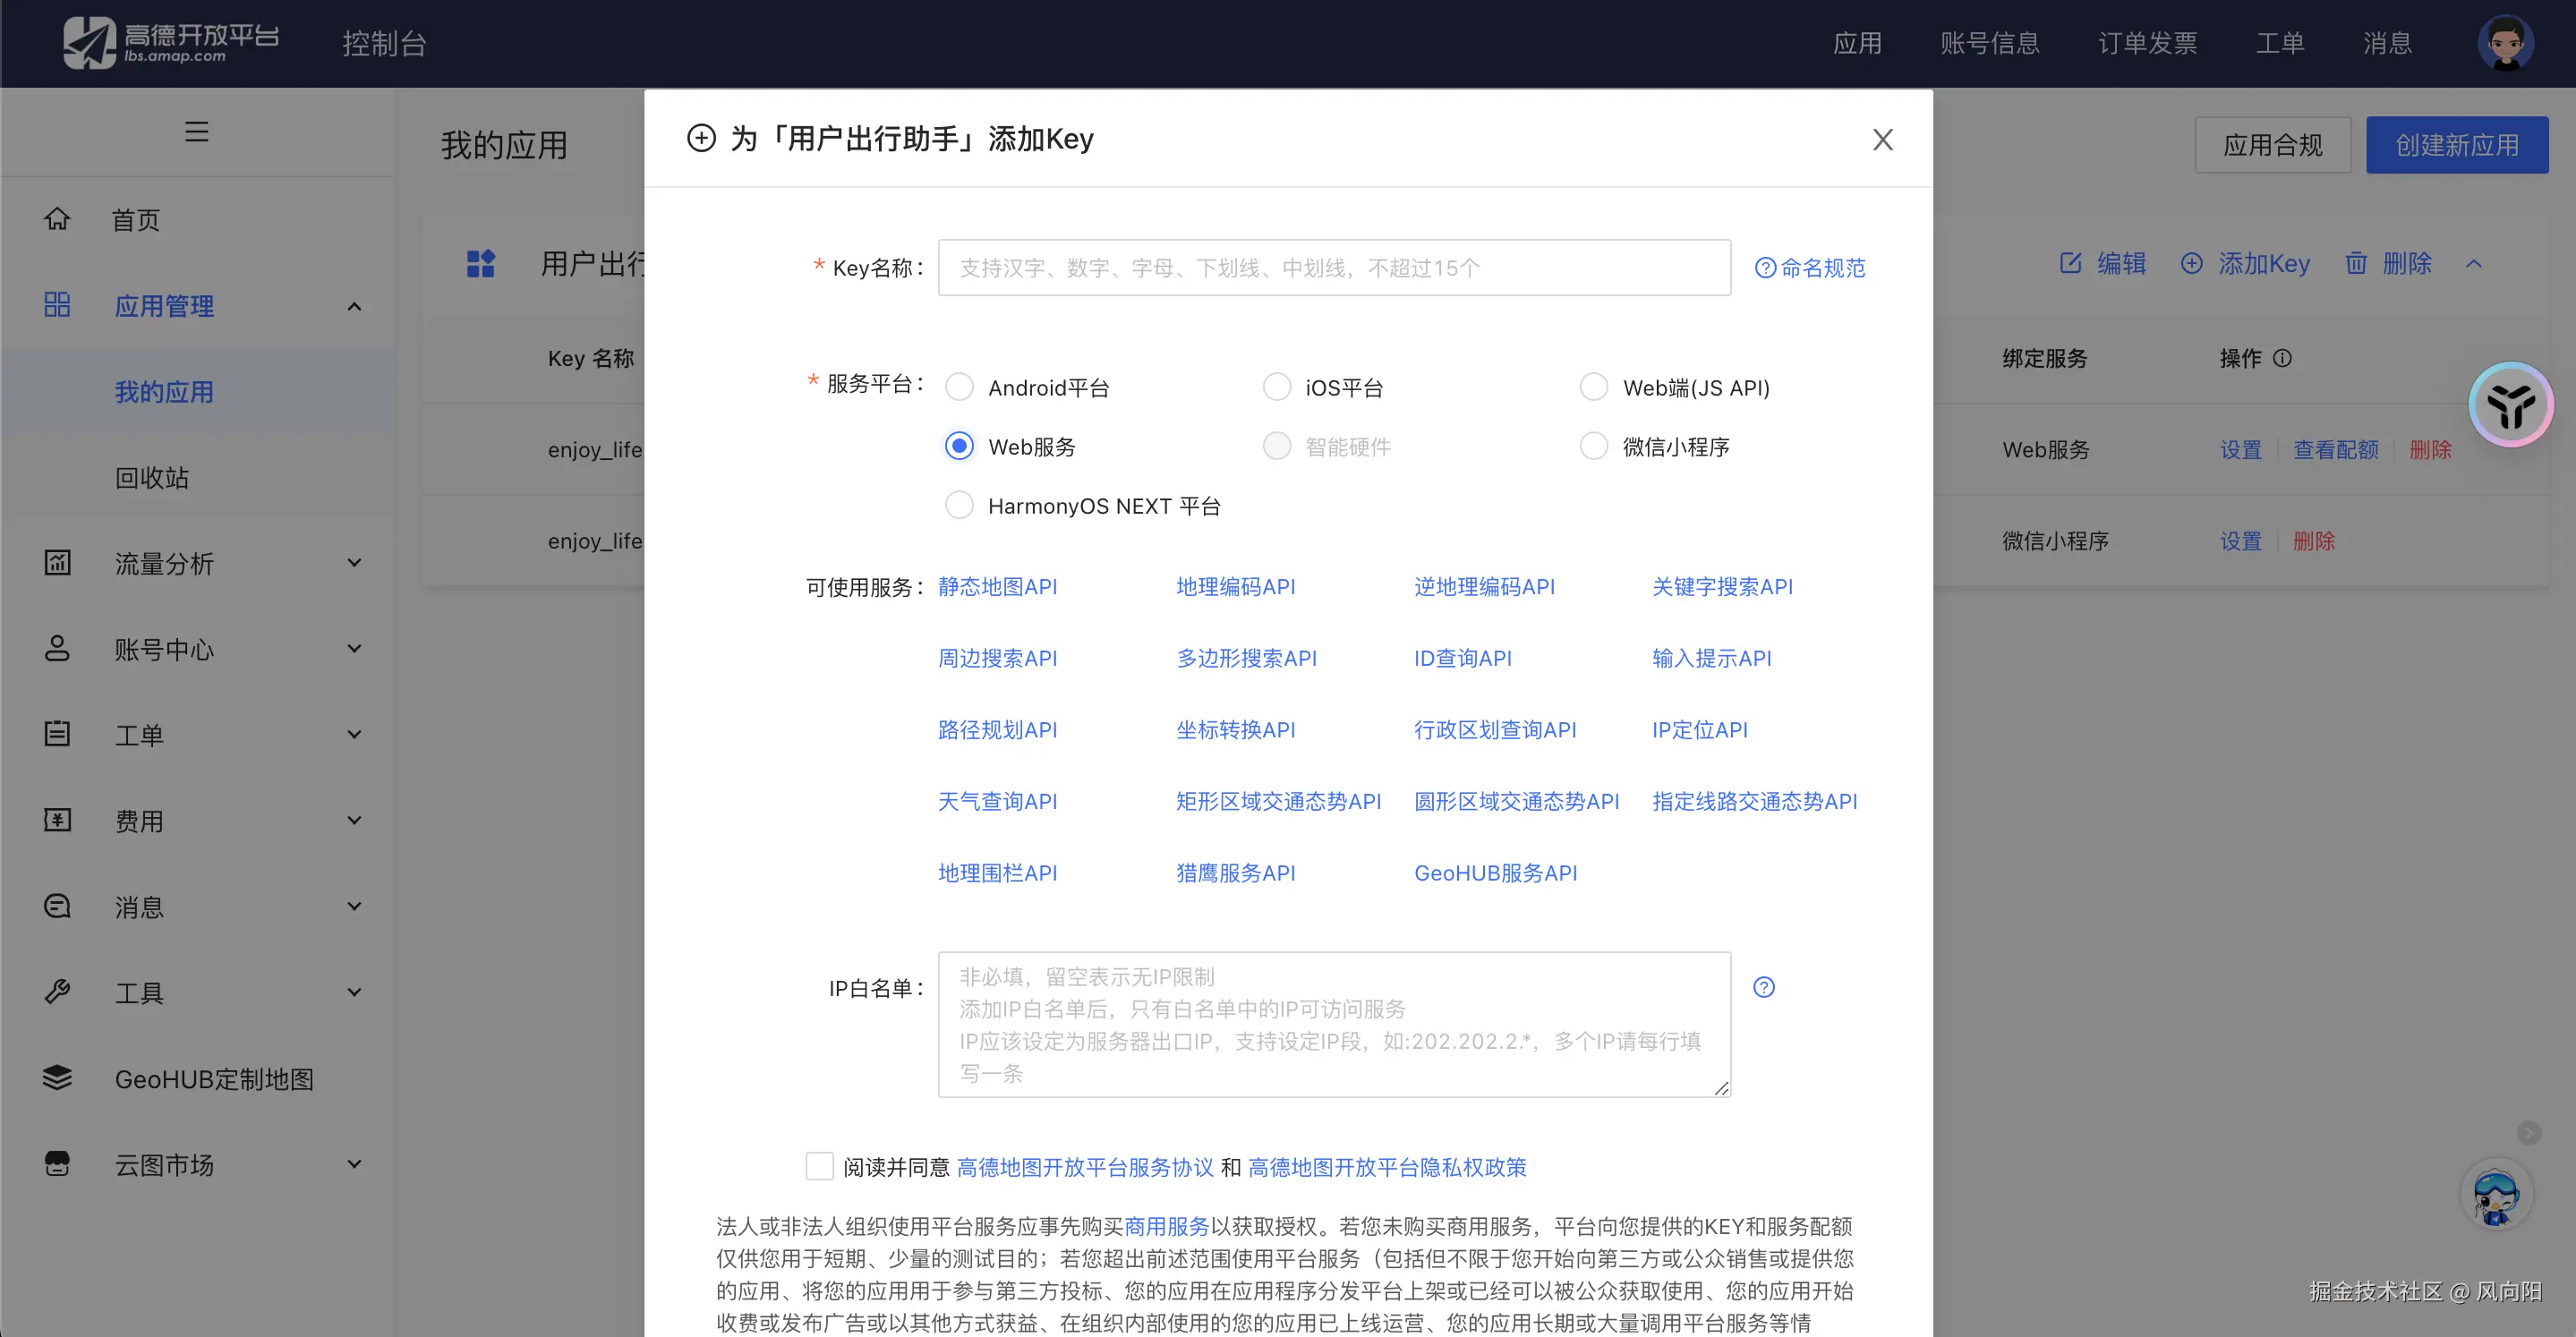
Task: Collapse the 应用管理 sidebar section
Action: (354, 306)
